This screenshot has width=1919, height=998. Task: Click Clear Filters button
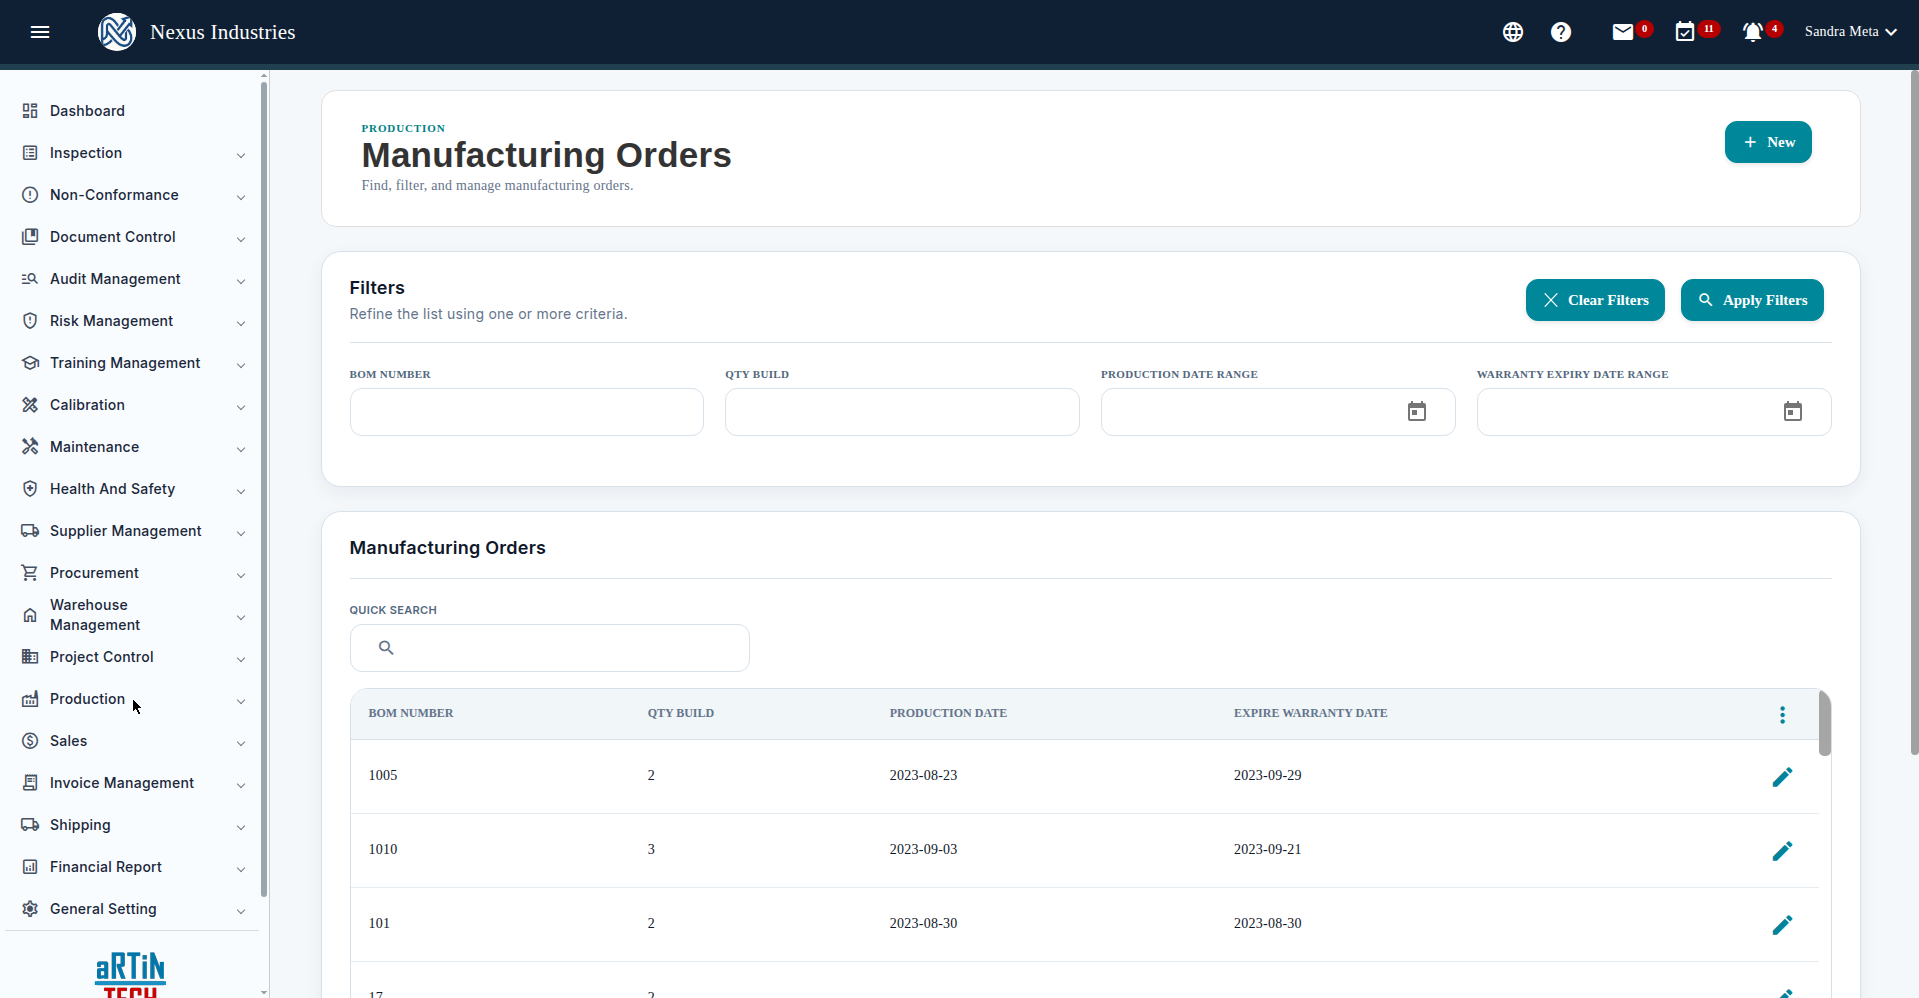(x=1595, y=300)
